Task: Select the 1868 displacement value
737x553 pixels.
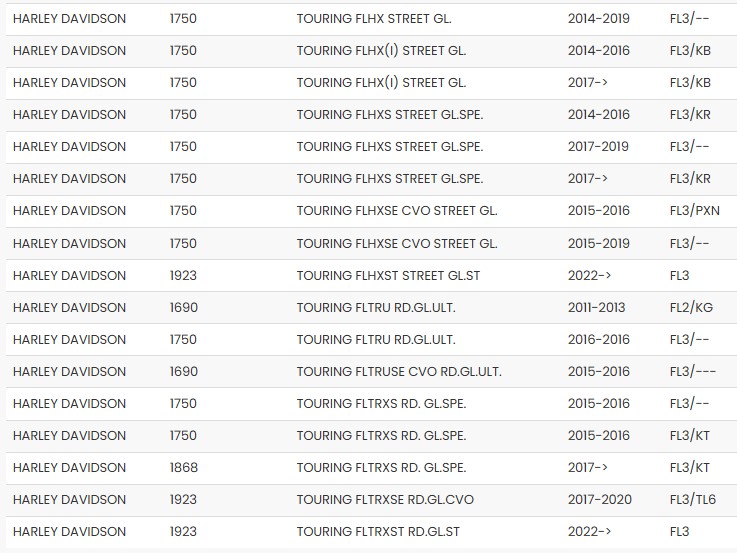Action: coord(184,468)
